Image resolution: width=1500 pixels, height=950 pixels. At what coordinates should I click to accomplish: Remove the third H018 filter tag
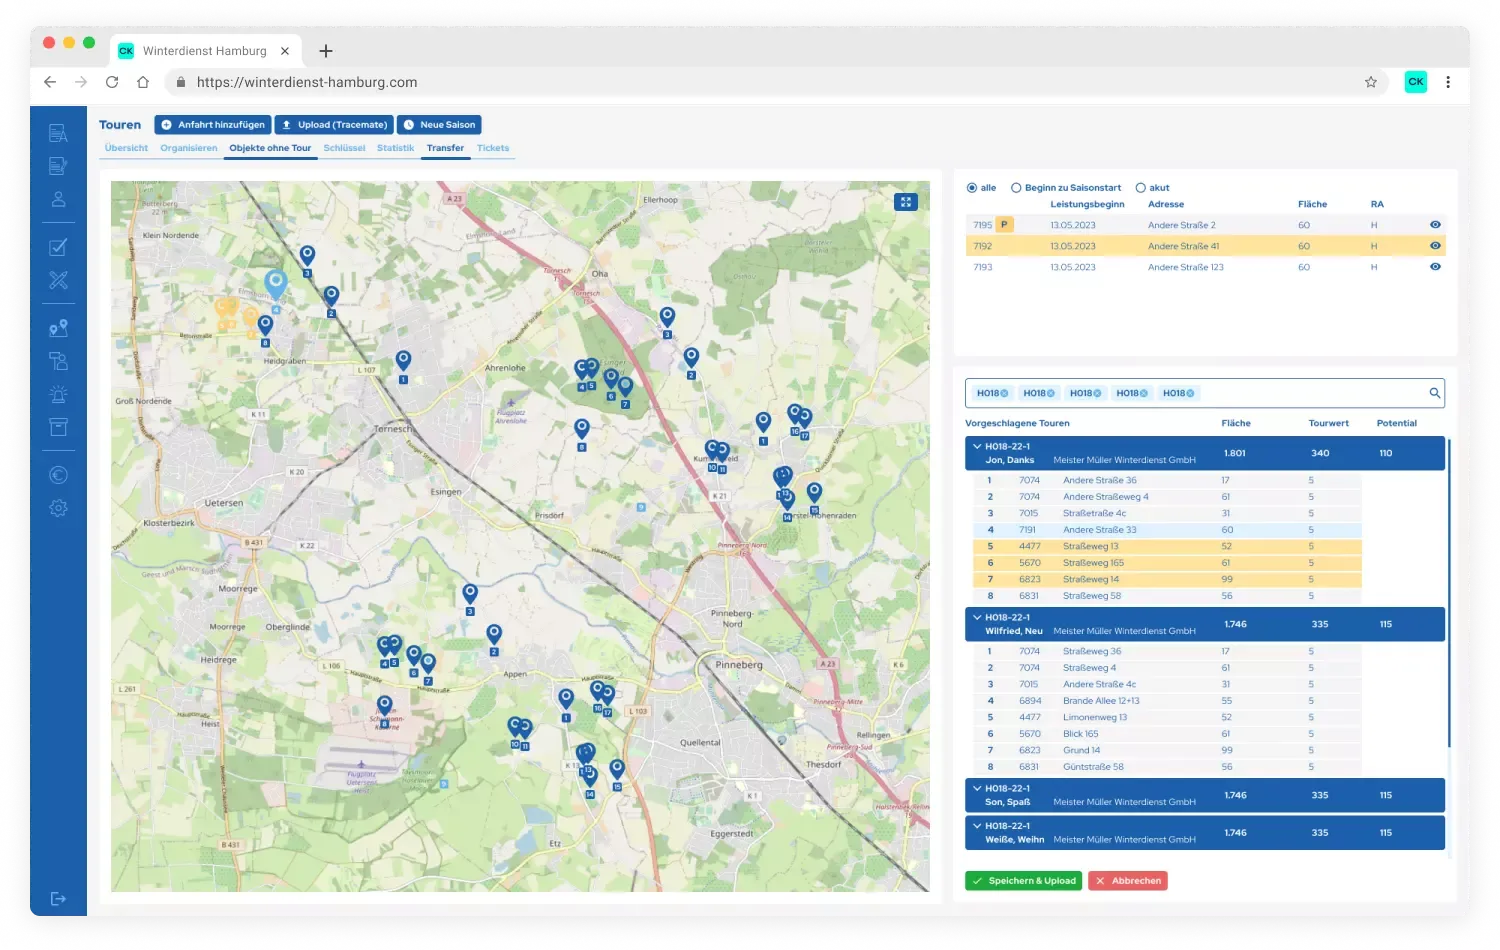(1097, 393)
